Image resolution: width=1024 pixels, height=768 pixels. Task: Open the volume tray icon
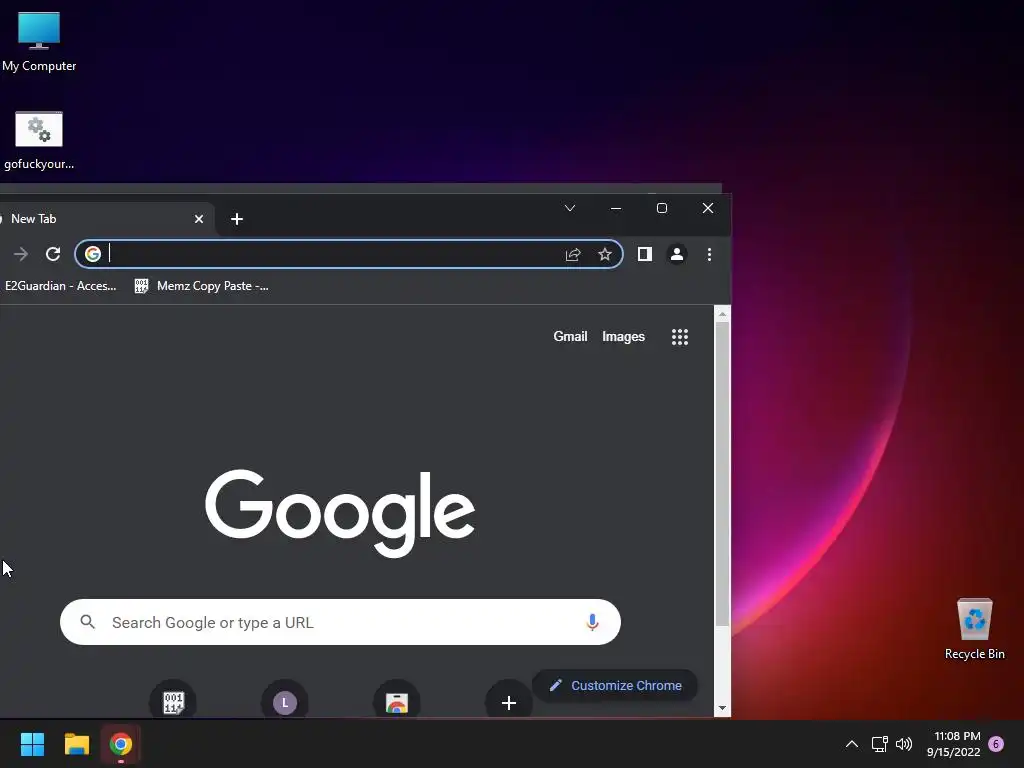point(904,744)
